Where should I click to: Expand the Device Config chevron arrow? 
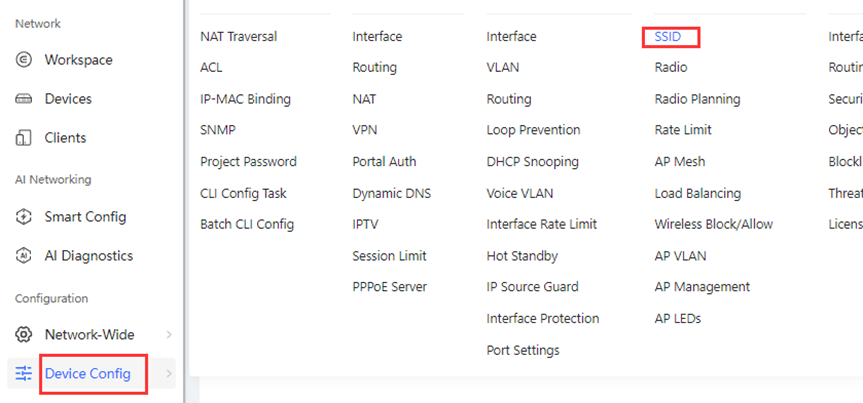click(x=169, y=374)
